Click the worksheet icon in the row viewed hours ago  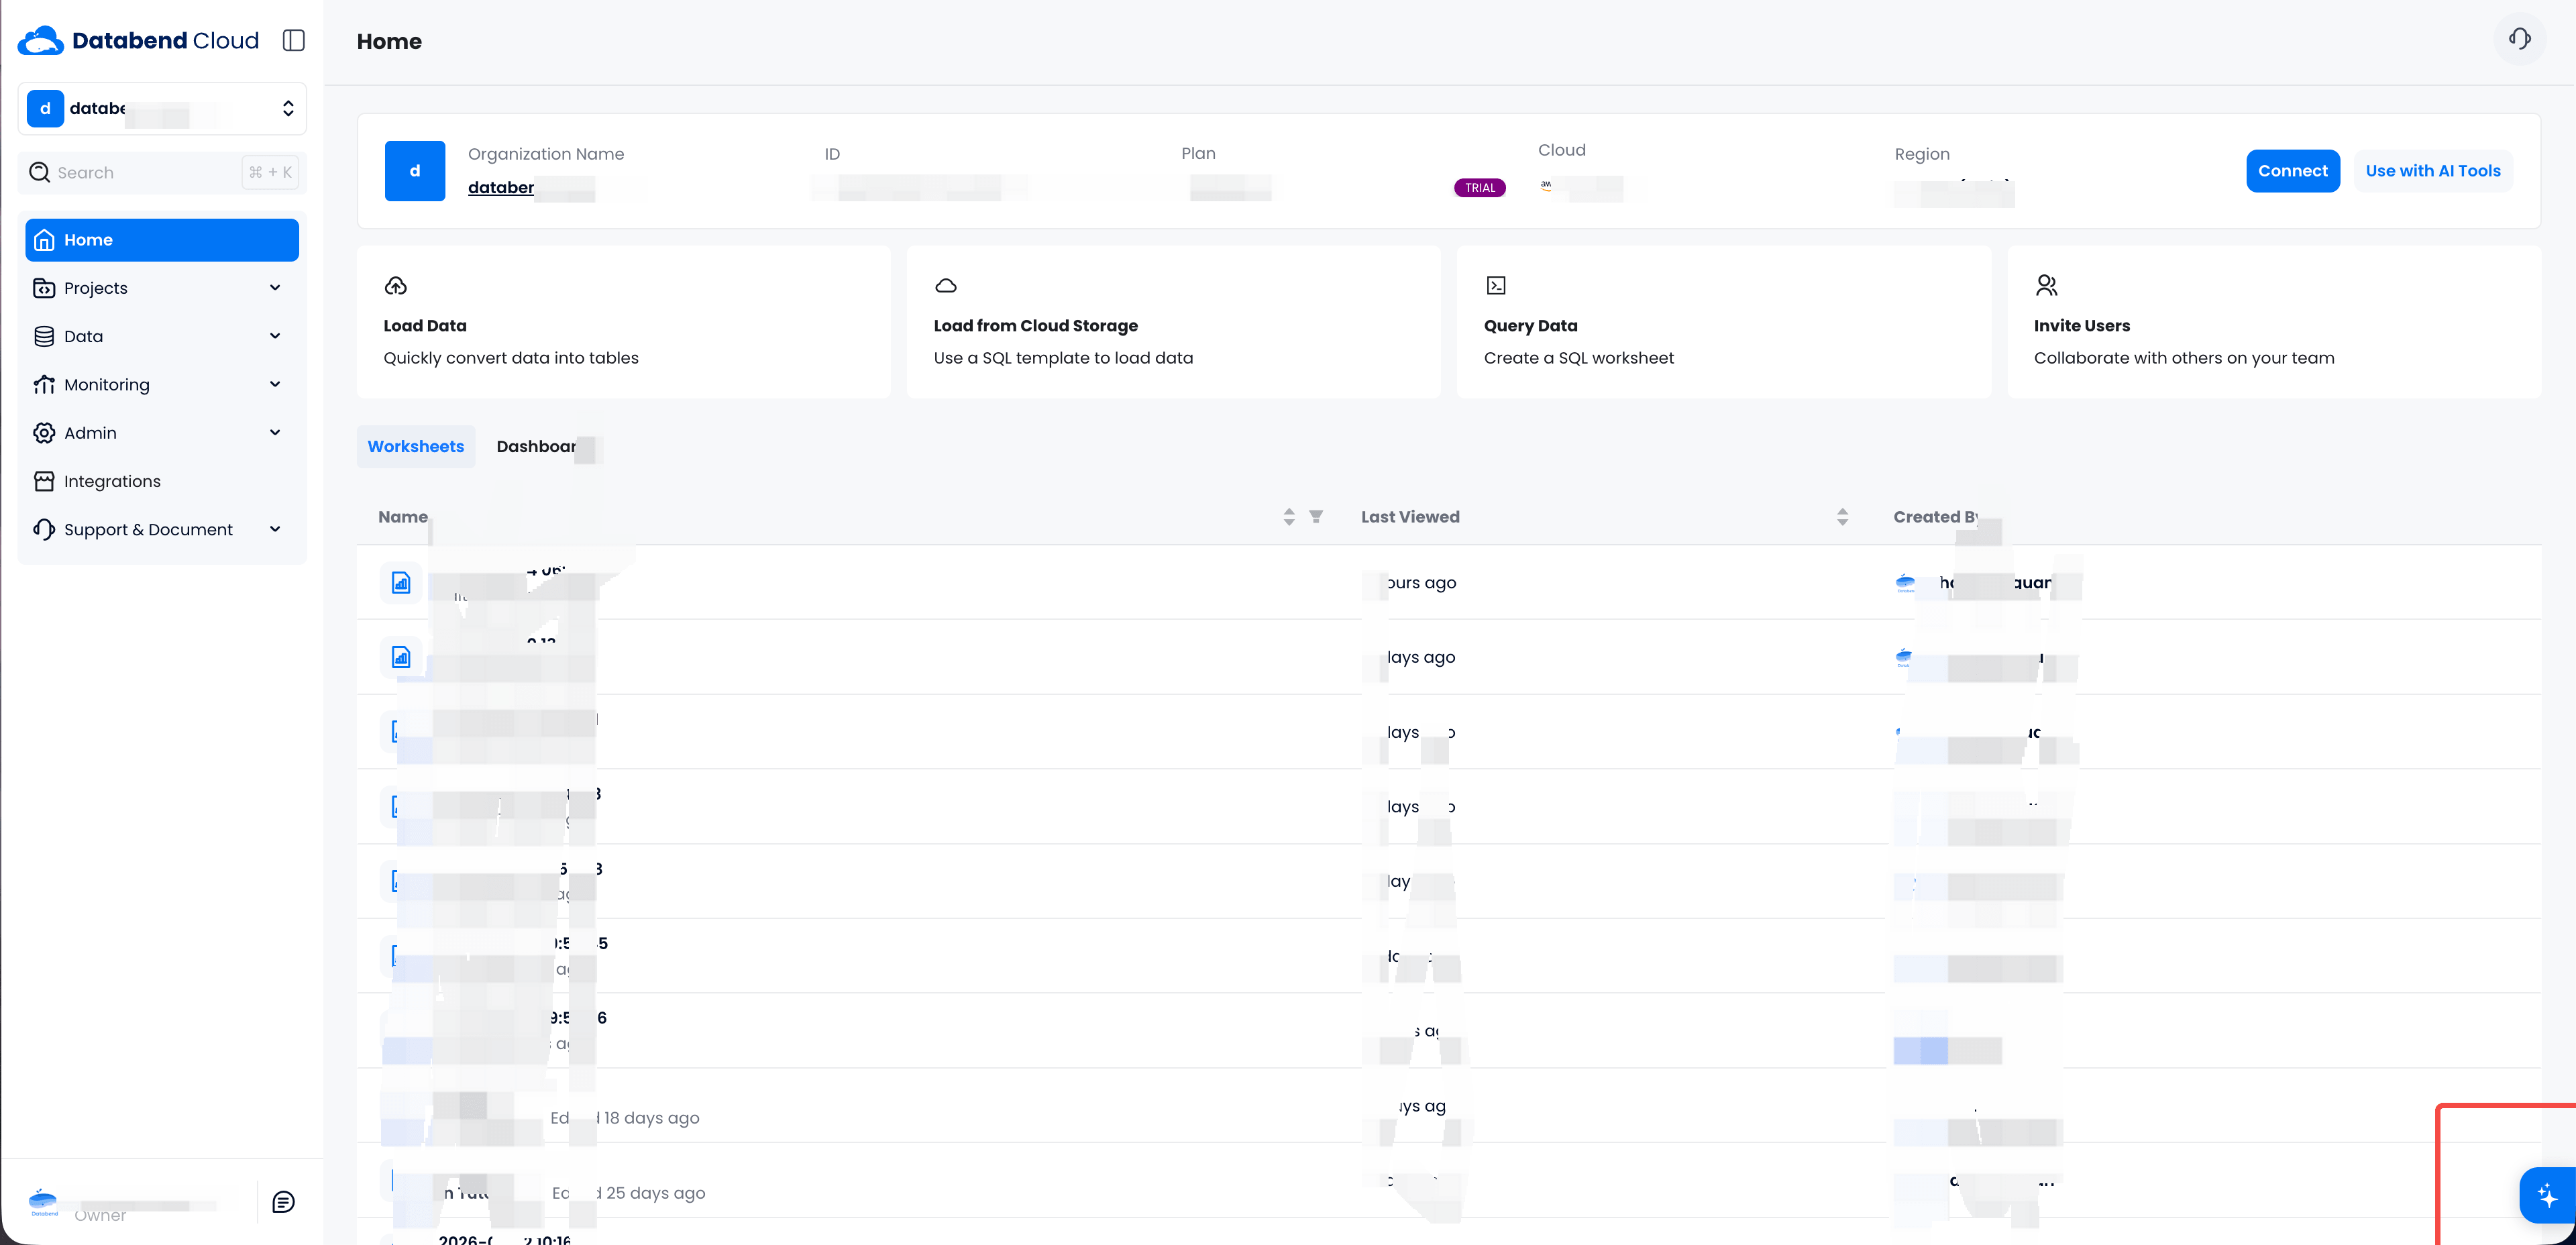coord(401,583)
